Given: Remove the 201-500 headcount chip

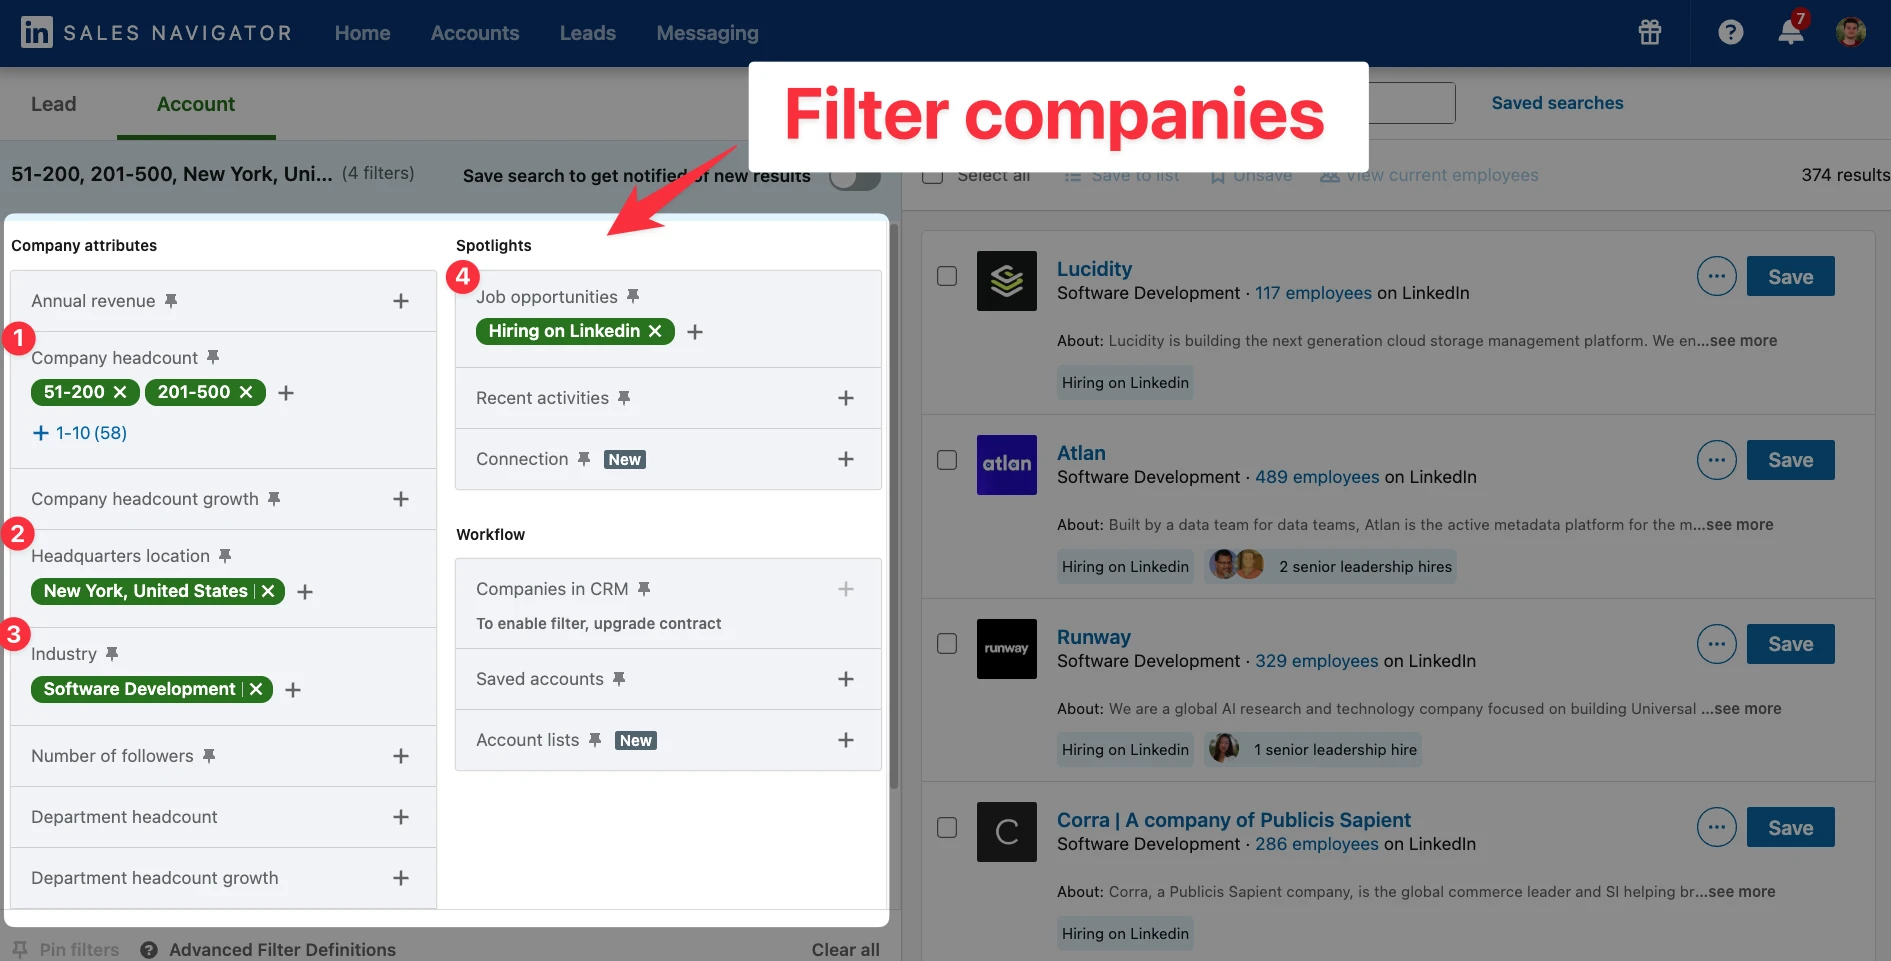Looking at the screenshot, I should tap(246, 392).
